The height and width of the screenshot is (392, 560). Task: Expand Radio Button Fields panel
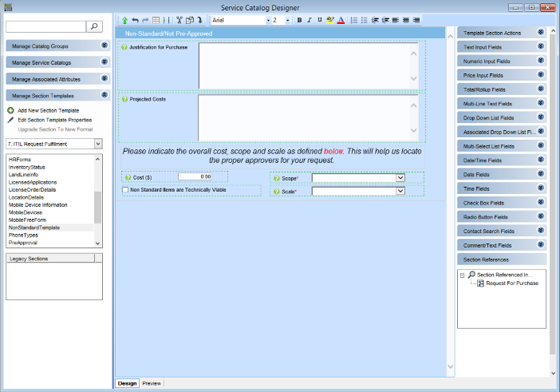[541, 216]
